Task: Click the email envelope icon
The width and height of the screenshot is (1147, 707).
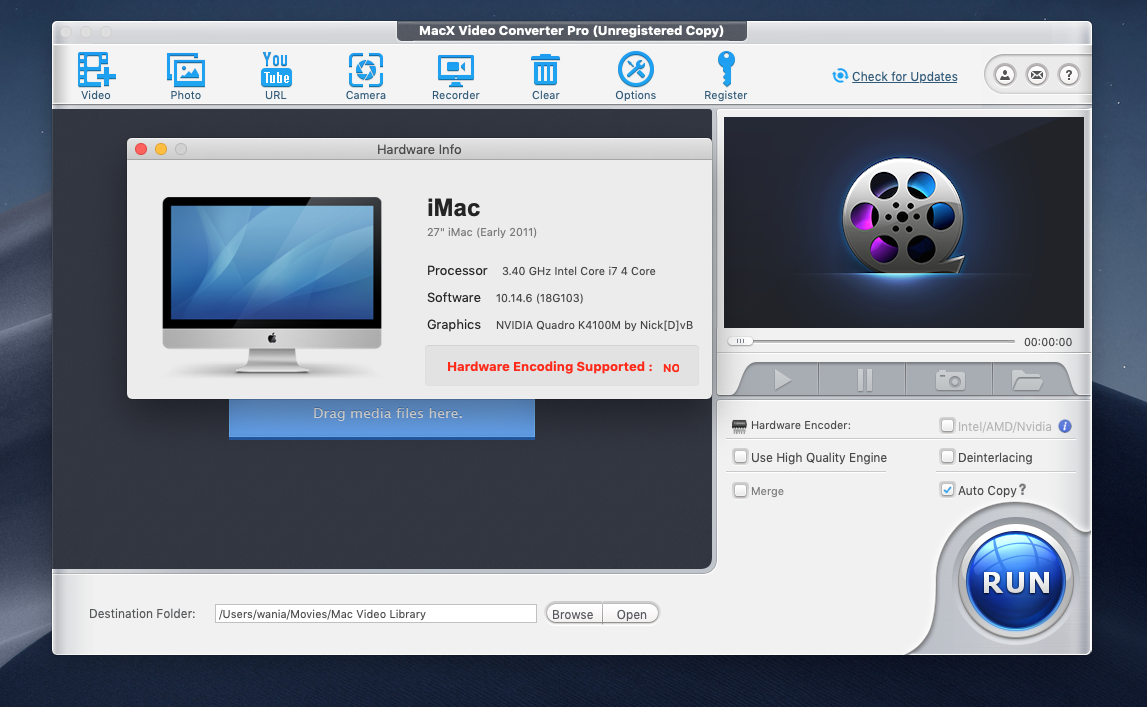Action: [1037, 75]
